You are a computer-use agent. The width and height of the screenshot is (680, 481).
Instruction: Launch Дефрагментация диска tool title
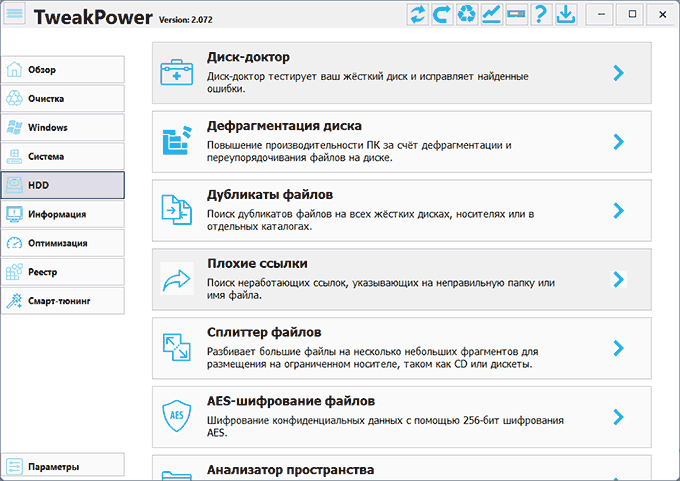coord(284,126)
